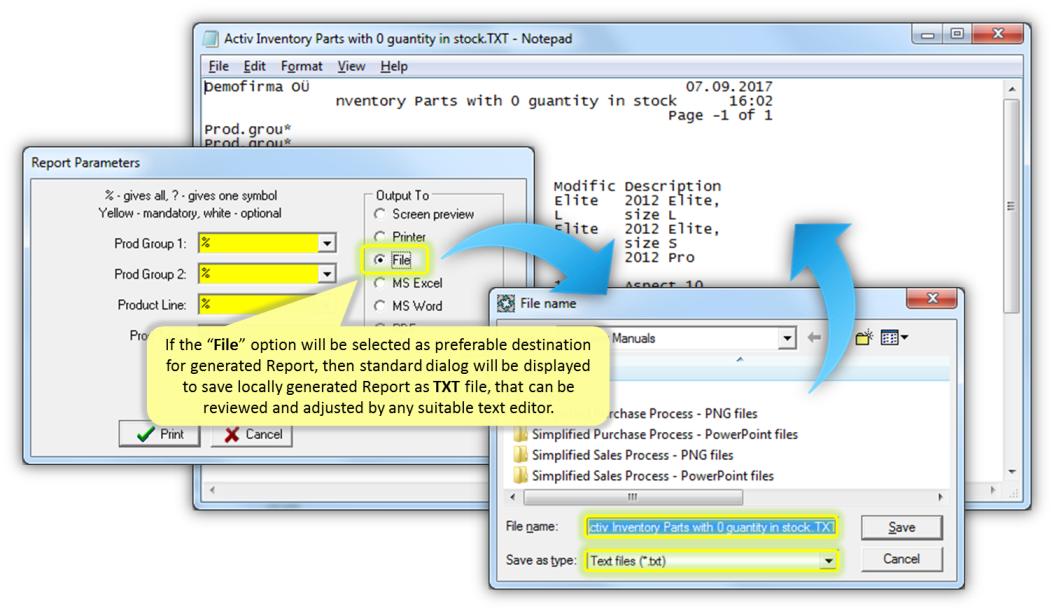Close the File name dialog
Viewport: 1054px width, 612px height.
point(933,299)
